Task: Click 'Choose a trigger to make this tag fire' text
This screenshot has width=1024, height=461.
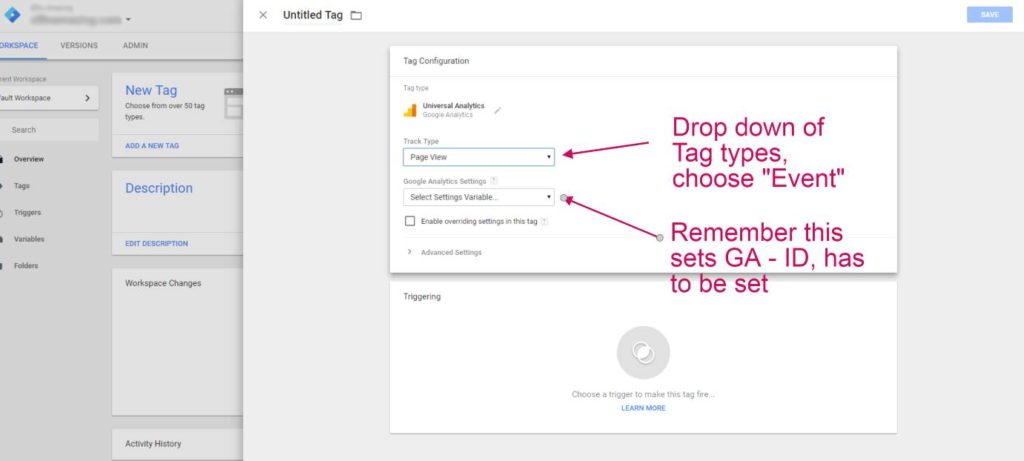Action: click(643, 394)
